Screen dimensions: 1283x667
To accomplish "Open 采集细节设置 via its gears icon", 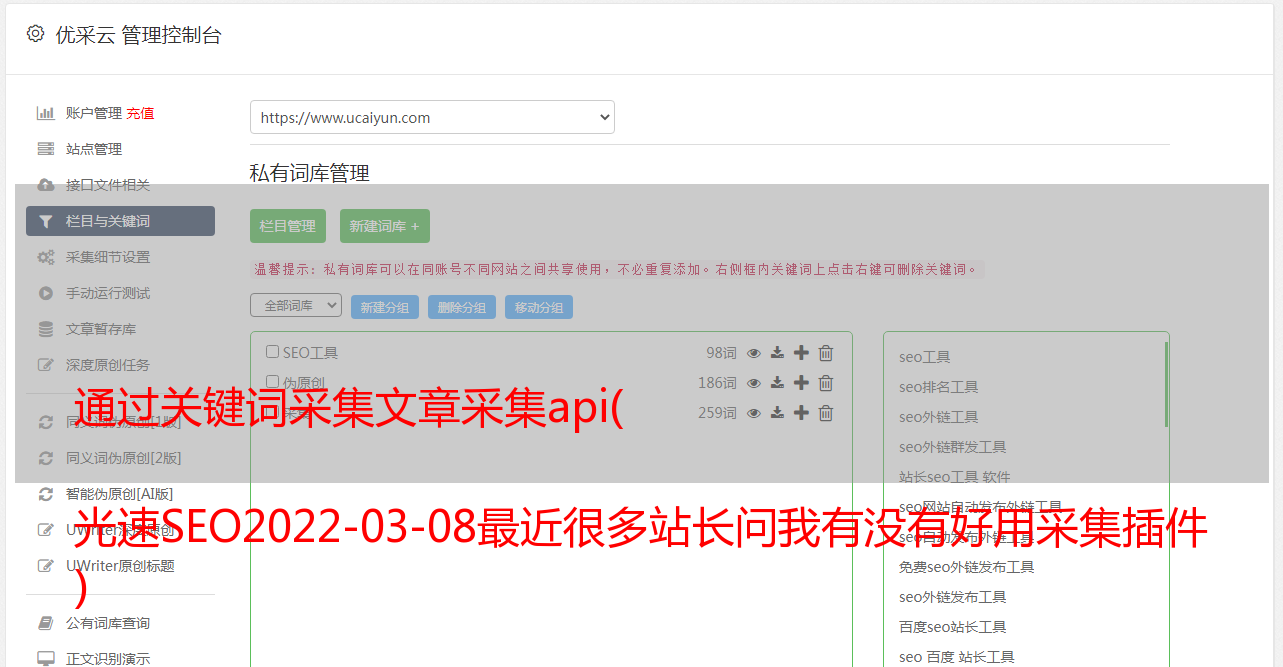I will tap(46, 257).
